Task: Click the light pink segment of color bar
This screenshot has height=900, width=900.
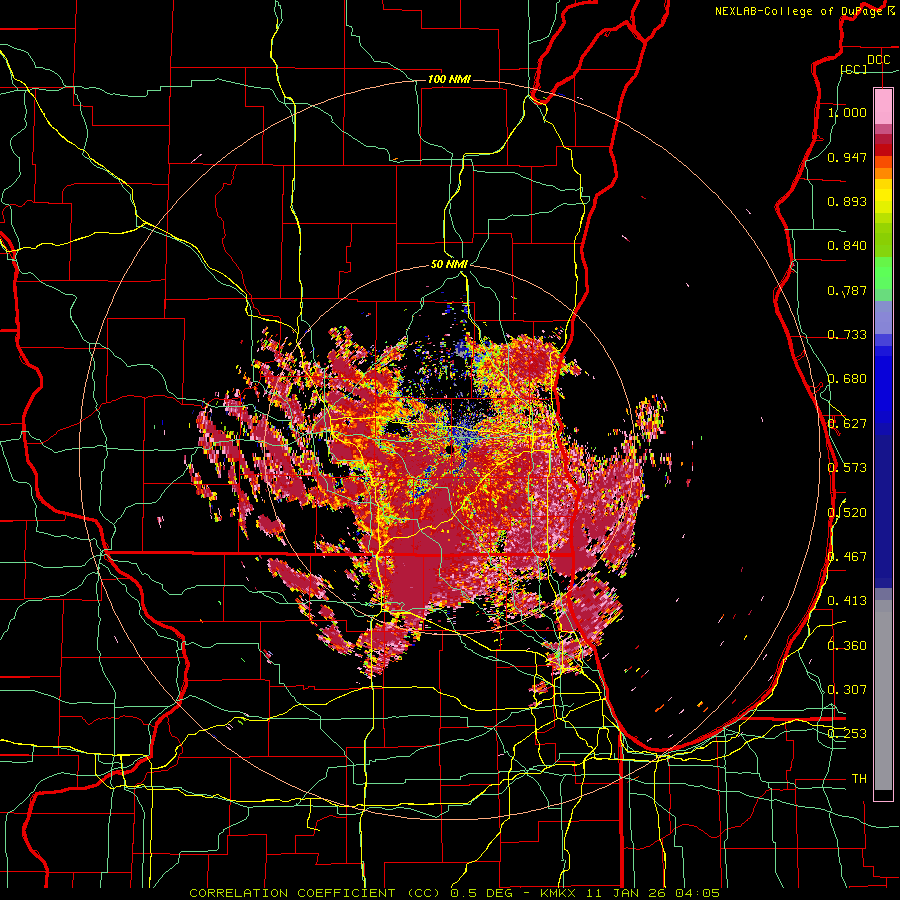Action: click(x=883, y=106)
